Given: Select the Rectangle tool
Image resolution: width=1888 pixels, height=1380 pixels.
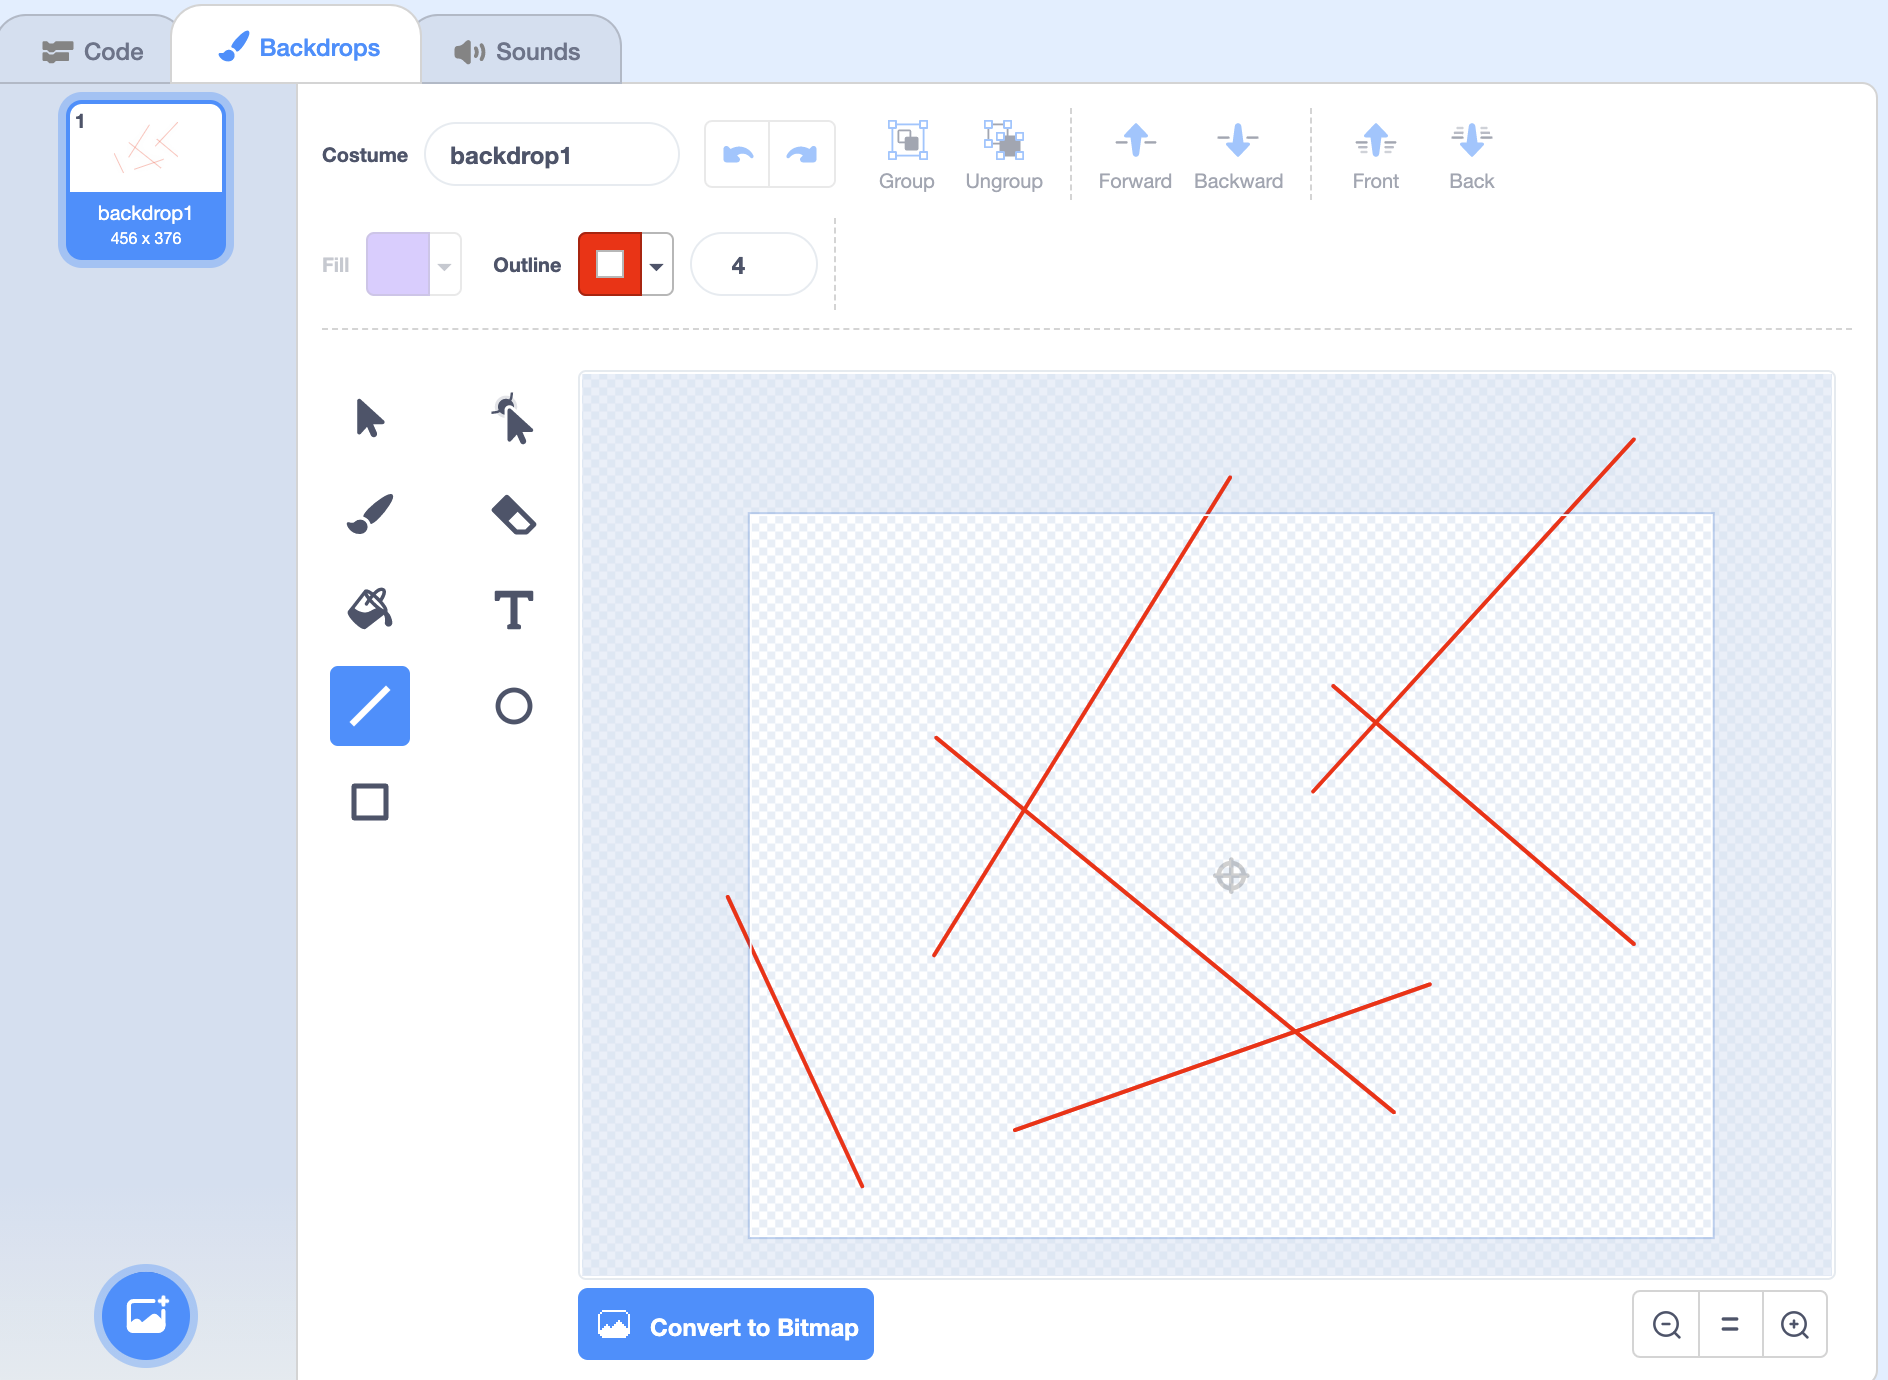Looking at the screenshot, I should (x=369, y=802).
